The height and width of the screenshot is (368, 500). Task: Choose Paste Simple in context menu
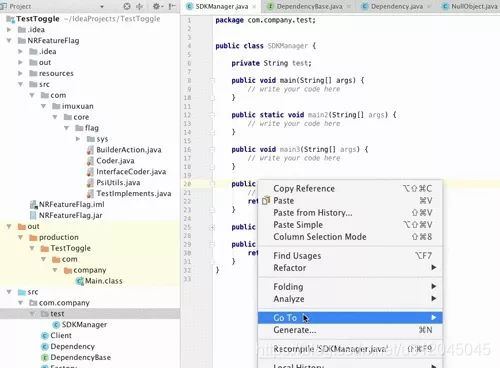[350, 225]
